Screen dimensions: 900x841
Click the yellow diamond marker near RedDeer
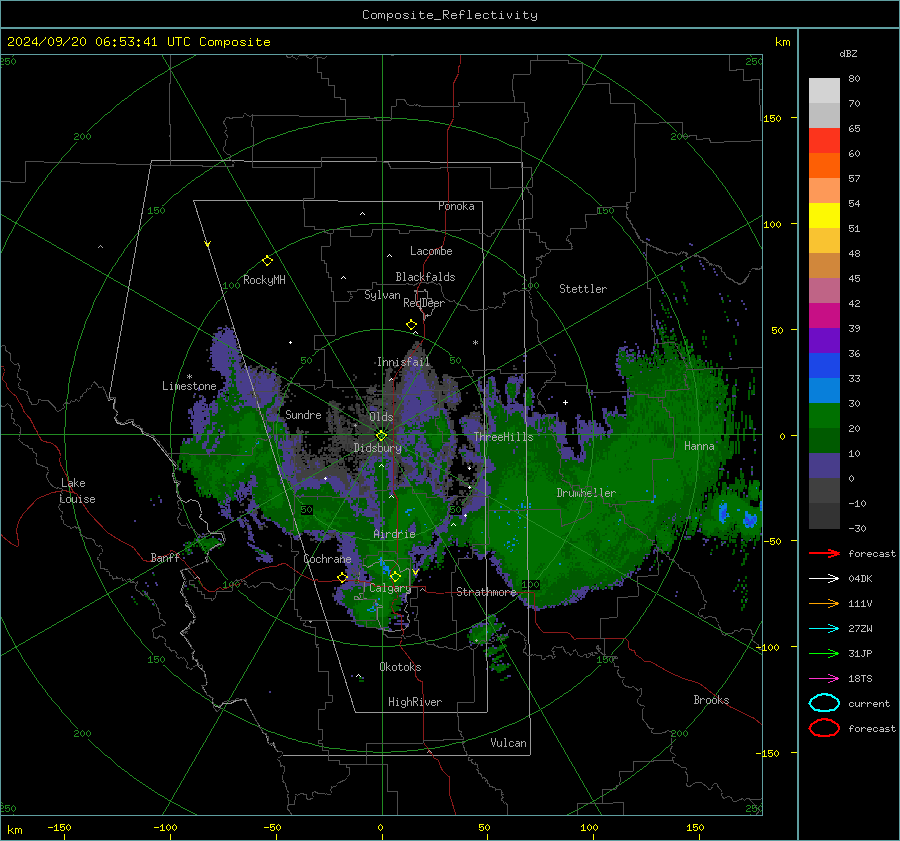[x=411, y=325]
